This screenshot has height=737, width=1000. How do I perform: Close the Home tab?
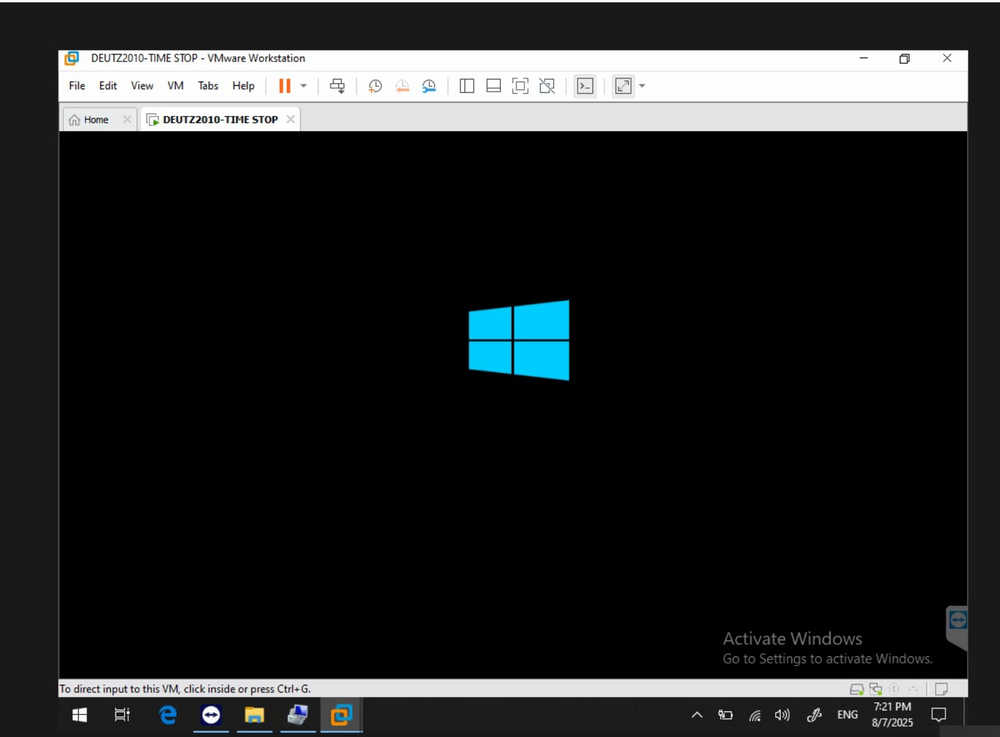[127, 119]
